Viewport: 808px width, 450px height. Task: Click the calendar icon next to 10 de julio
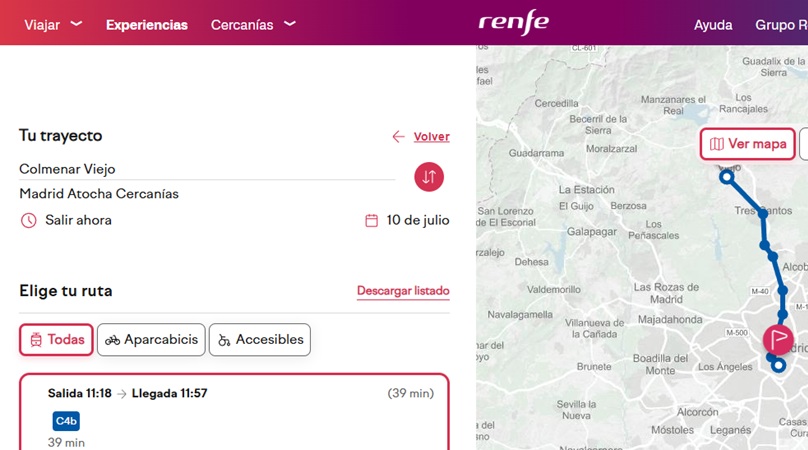tap(372, 220)
